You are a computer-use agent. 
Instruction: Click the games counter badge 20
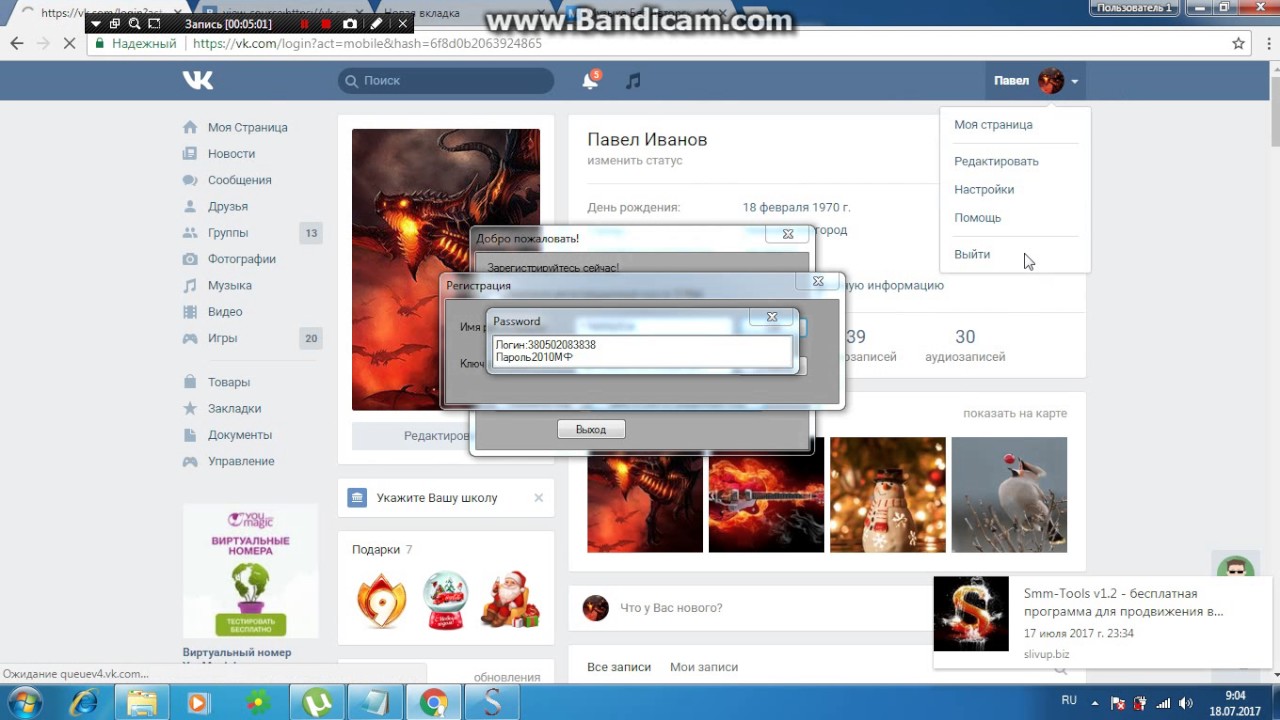click(311, 338)
